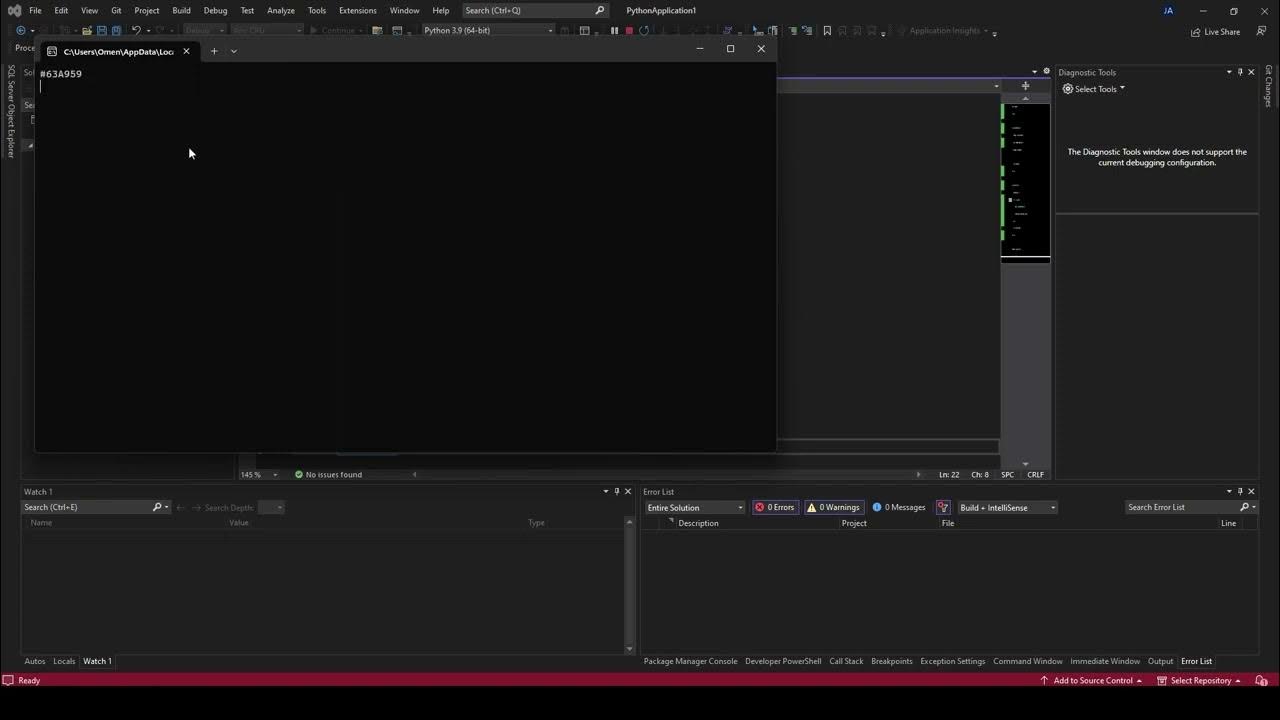
Task: Add a new tab in the console window
Action: tap(214, 51)
